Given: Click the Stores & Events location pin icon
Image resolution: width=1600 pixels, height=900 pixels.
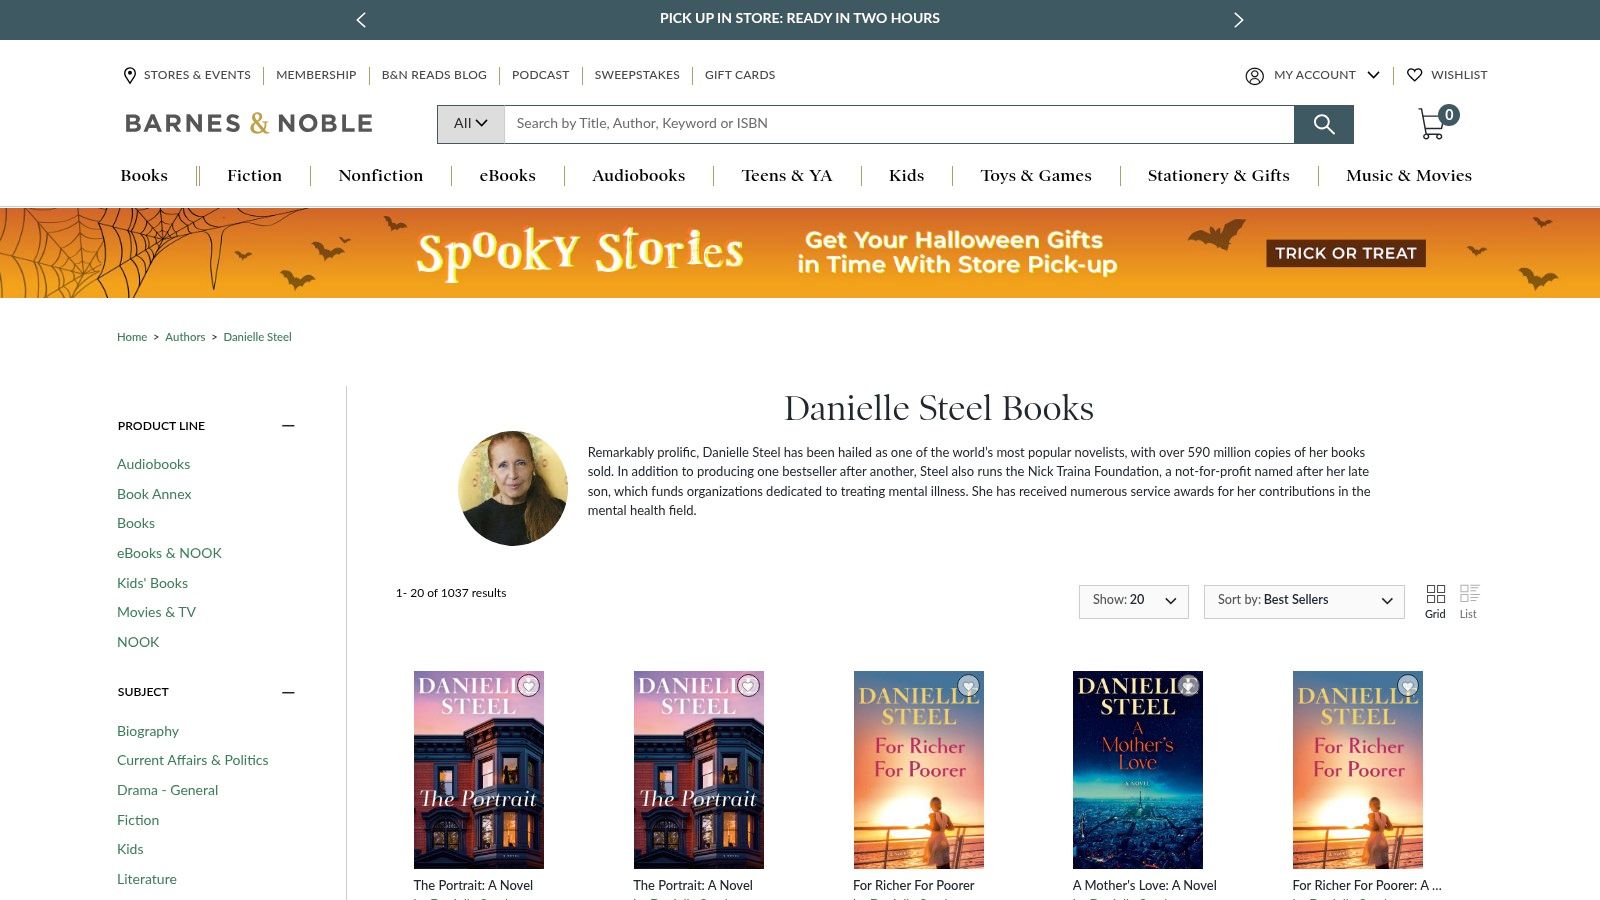Looking at the screenshot, I should (129, 75).
